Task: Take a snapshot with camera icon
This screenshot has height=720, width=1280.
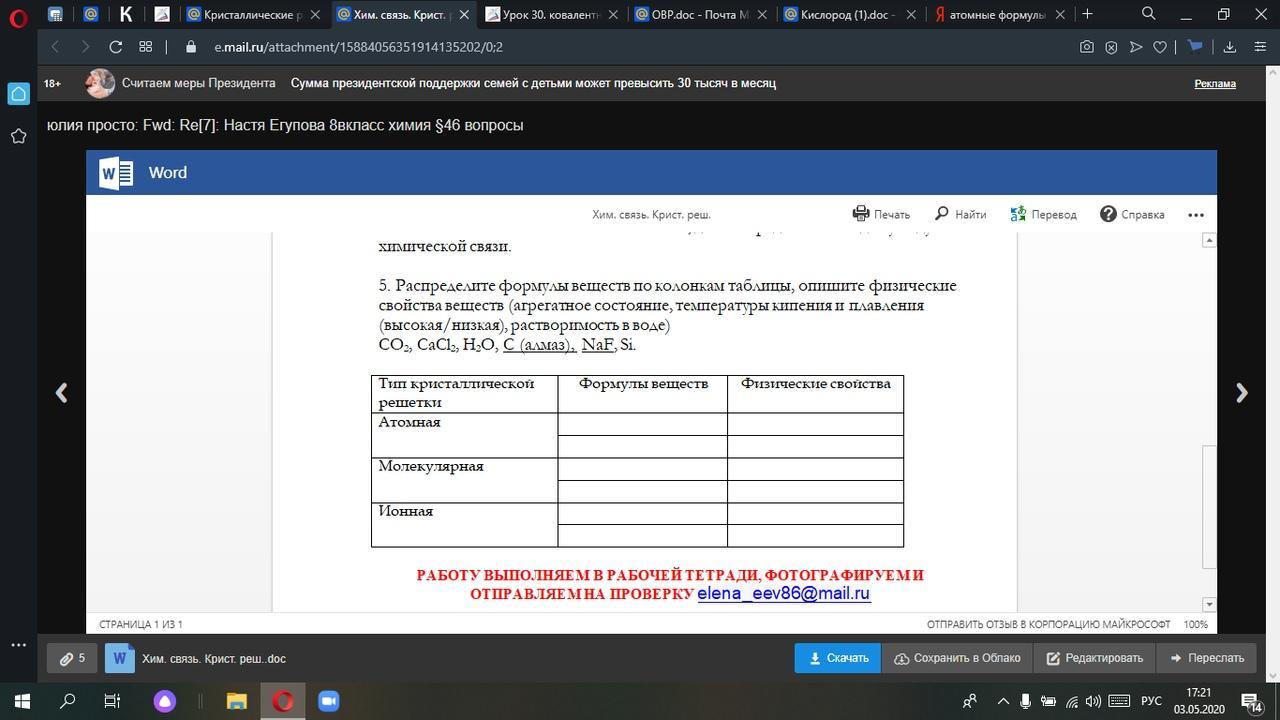Action: click(x=1087, y=47)
